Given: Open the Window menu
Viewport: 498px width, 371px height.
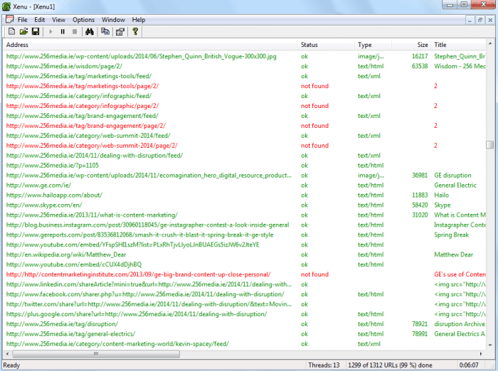Looking at the screenshot, I should (x=113, y=20).
